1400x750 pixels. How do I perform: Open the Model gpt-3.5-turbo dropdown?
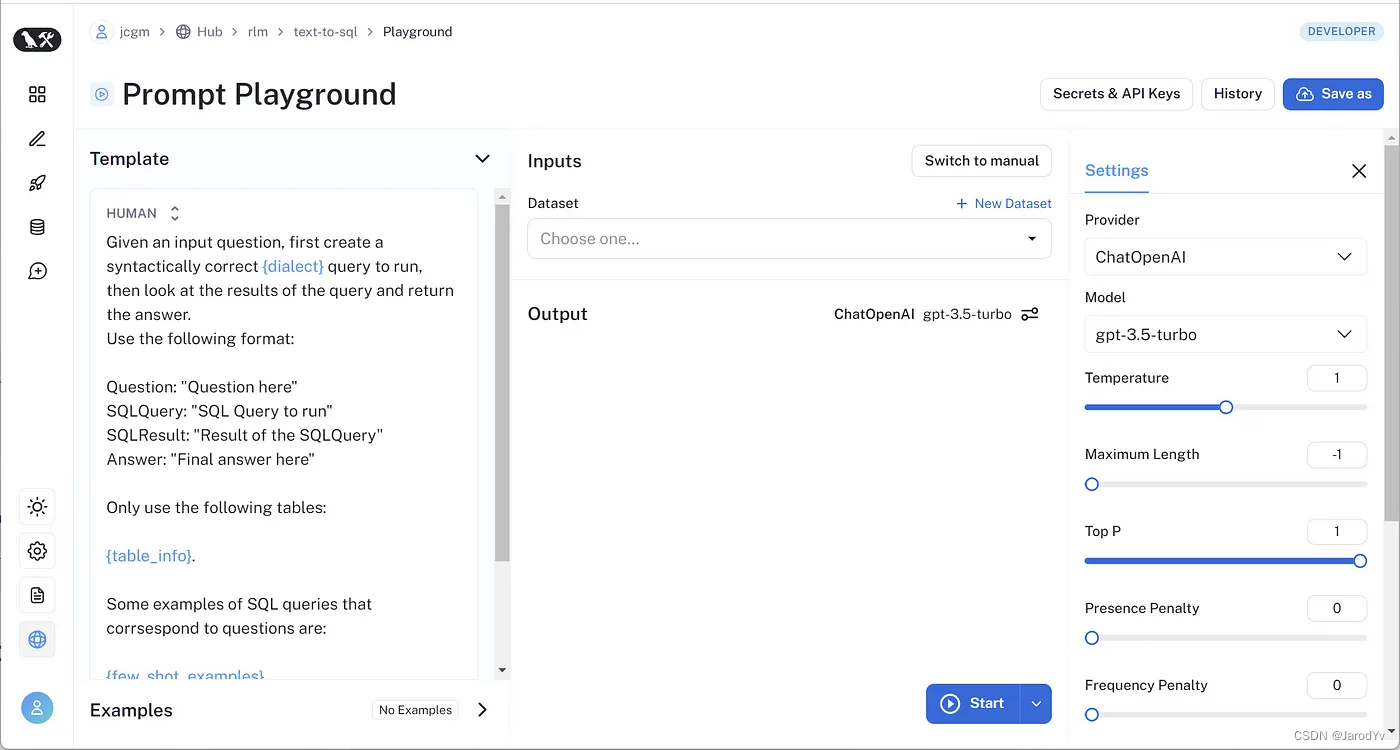(x=1225, y=334)
